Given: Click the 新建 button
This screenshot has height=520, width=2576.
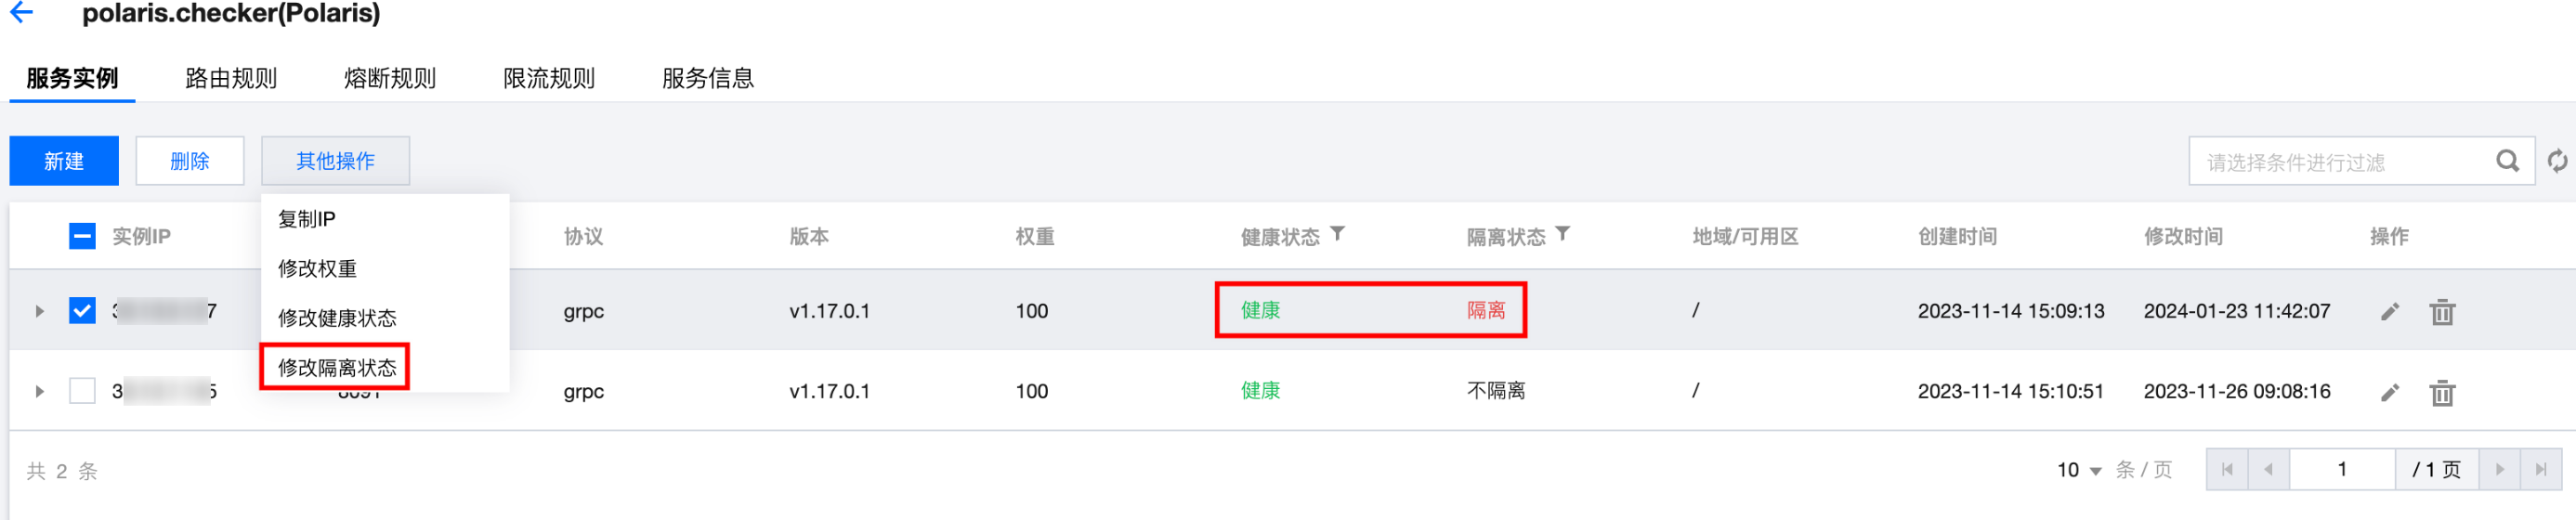Looking at the screenshot, I should [64, 161].
